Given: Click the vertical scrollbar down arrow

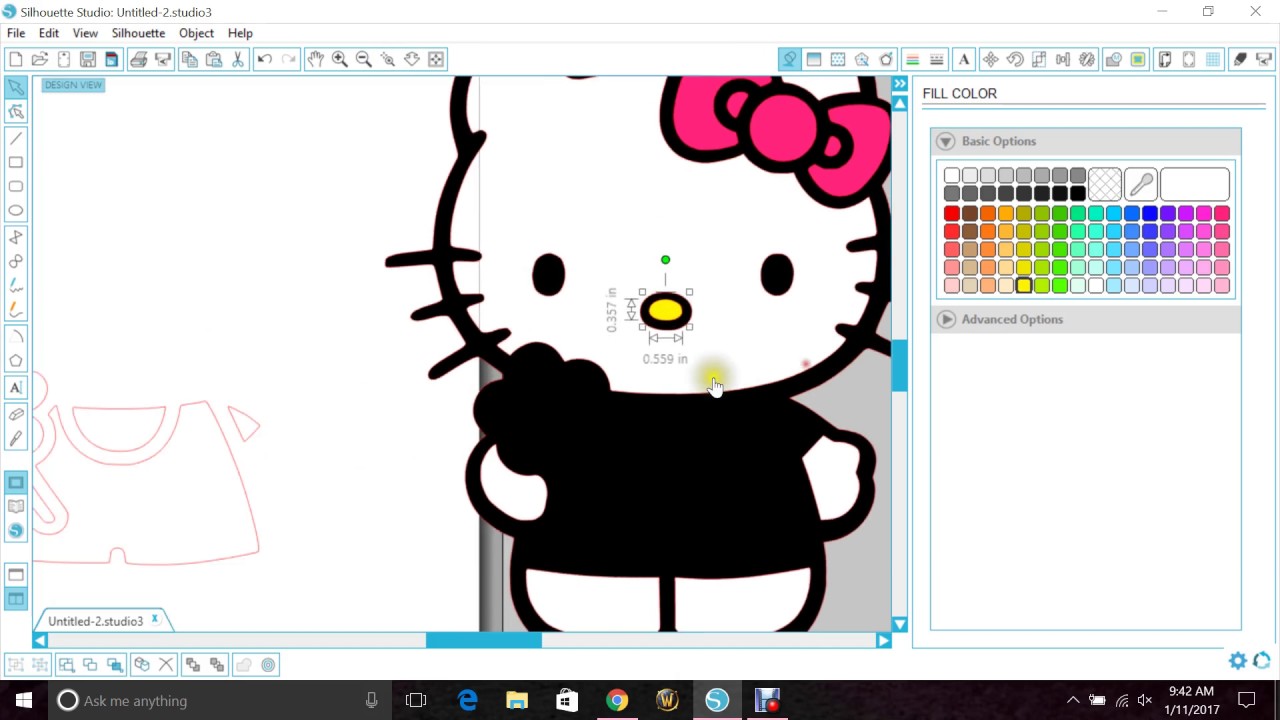Looking at the screenshot, I should click(900, 625).
